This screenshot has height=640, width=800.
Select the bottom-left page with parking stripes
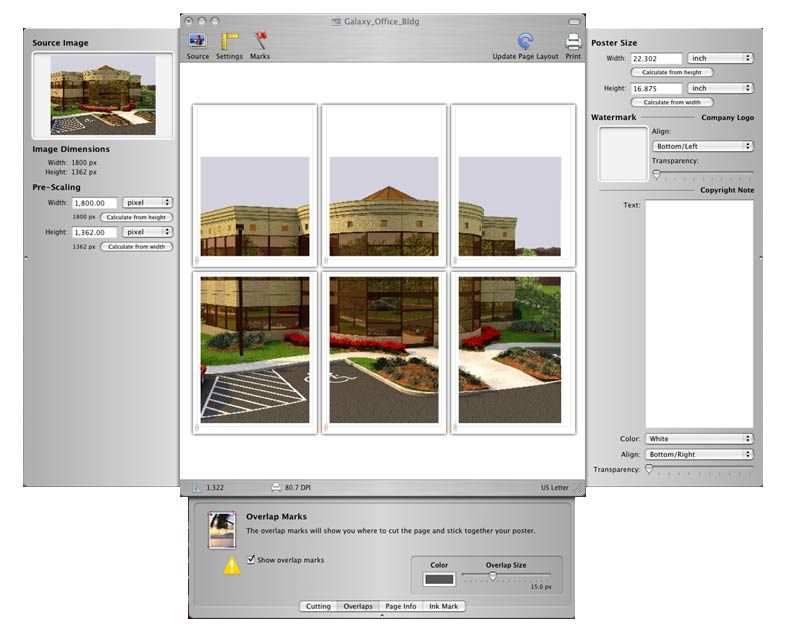click(255, 353)
